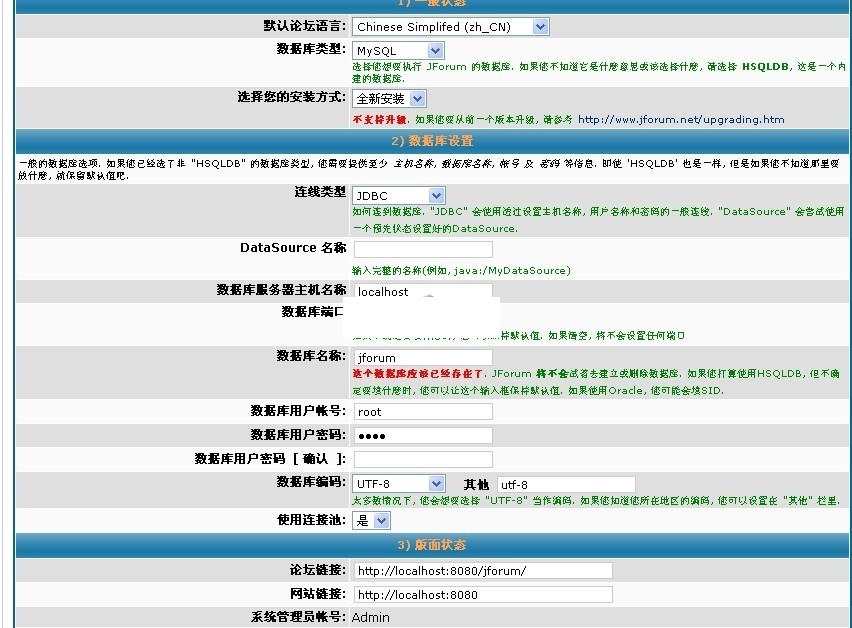The width and height of the screenshot is (852, 628).
Task: Click the Admin administrator account text
Action: pos(371,617)
